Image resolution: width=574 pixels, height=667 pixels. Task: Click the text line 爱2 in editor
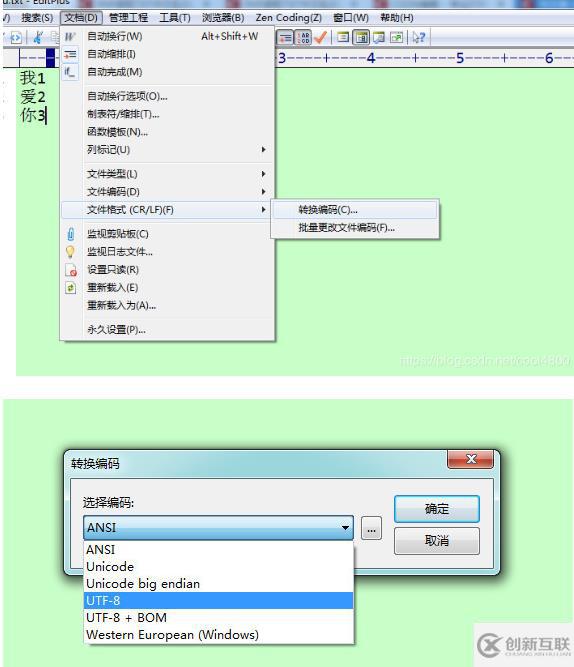coord(33,97)
